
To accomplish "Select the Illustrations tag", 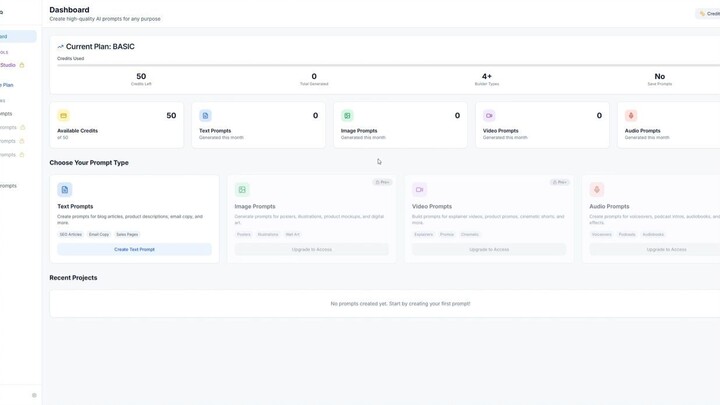I will pos(268,234).
